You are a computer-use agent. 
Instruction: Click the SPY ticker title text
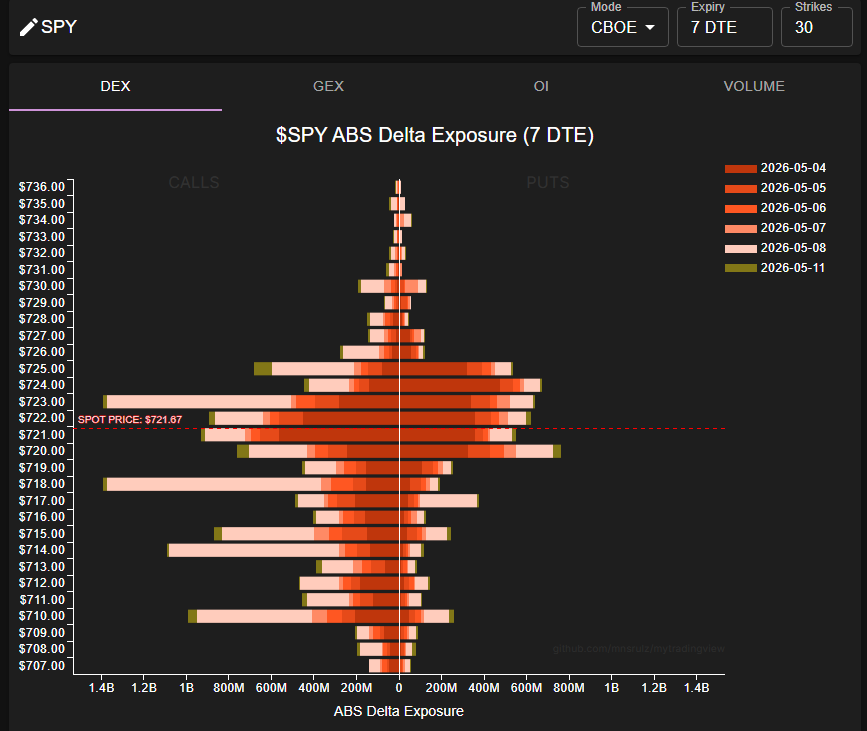(x=59, y=27)
